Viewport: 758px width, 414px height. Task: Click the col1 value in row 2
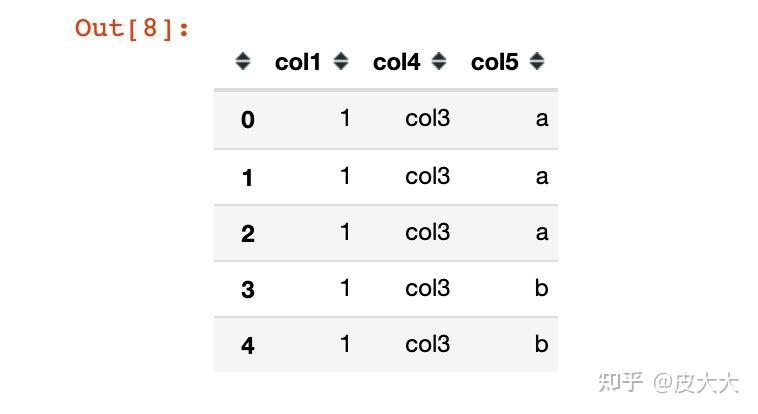(x=345, y=232)
